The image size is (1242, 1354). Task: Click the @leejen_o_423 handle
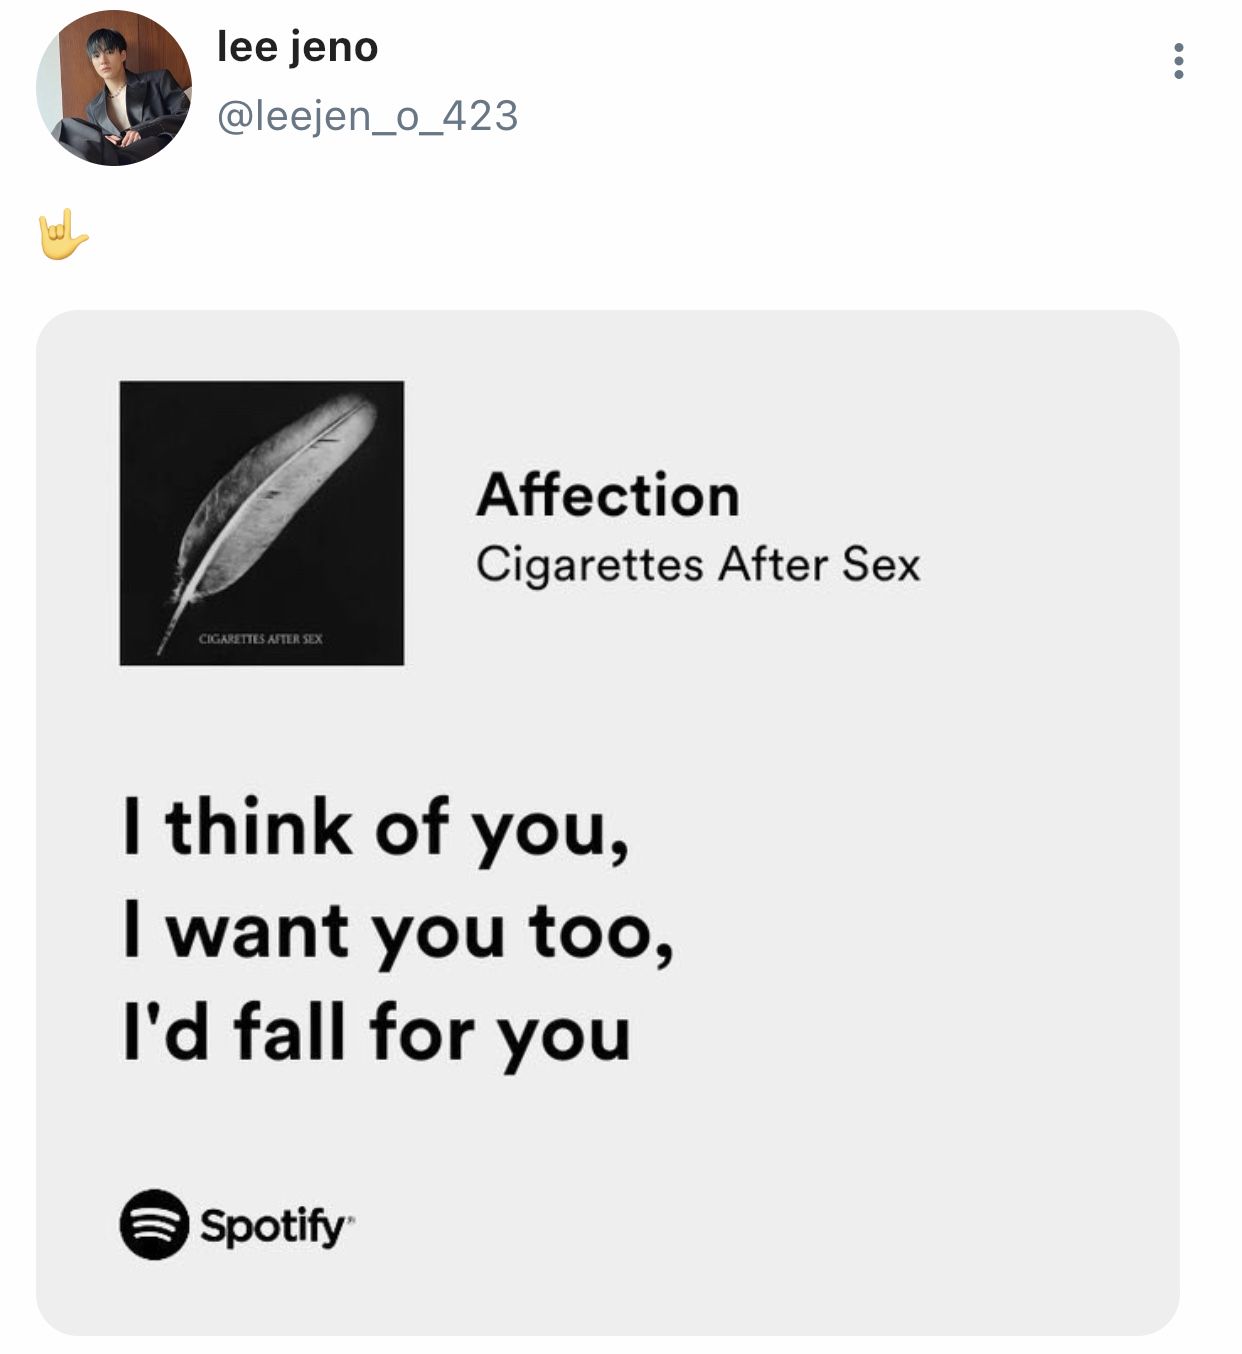(367, 116)
